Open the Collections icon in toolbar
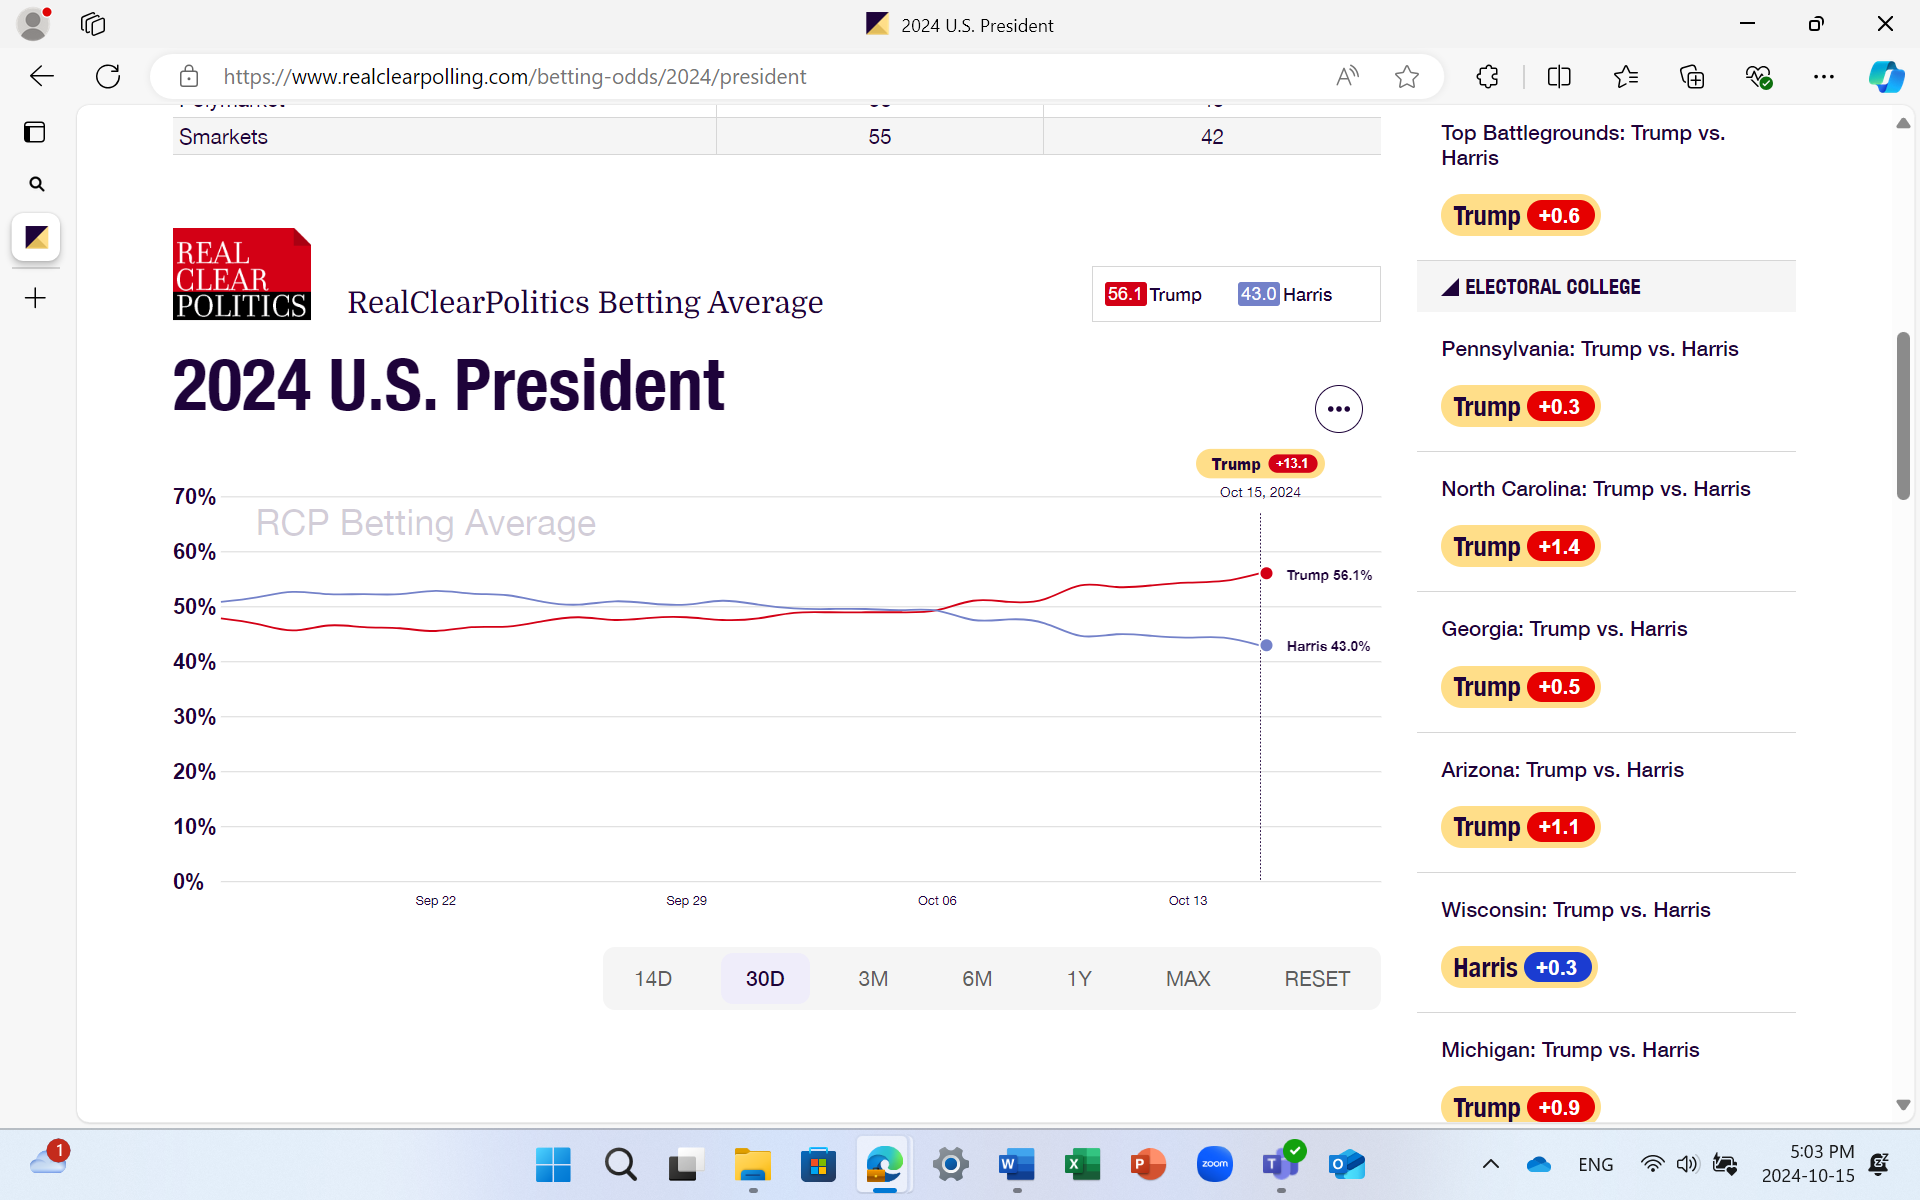 (x=1692, y=77)
